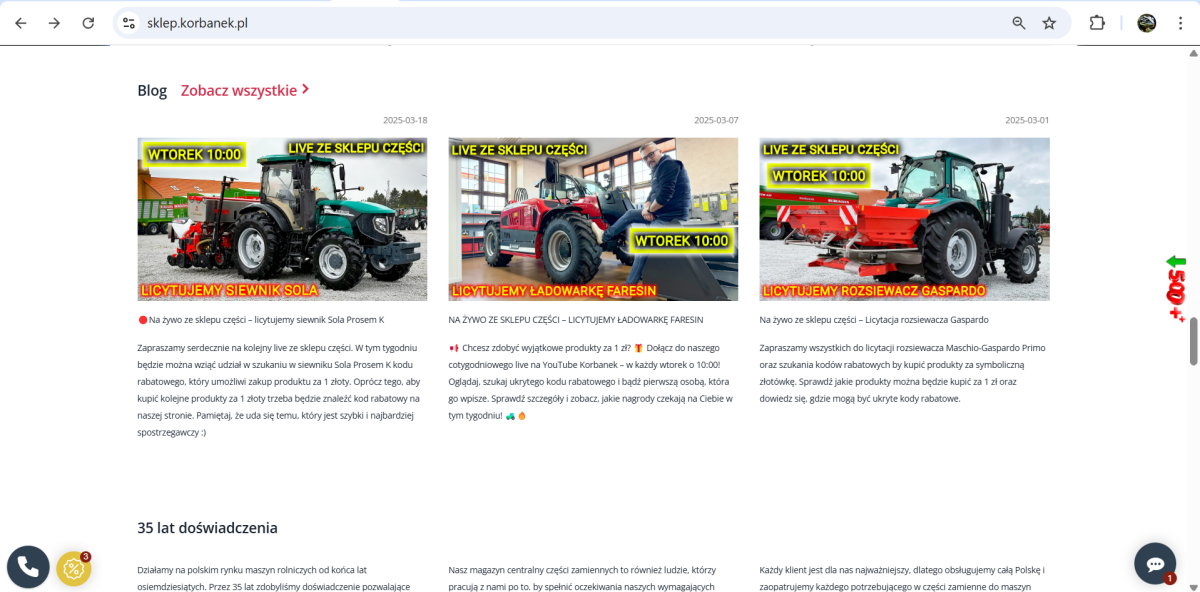
Task: Open Licytacja rozsiewacza Gaspardo post title
Action: (x=874, y=320)
